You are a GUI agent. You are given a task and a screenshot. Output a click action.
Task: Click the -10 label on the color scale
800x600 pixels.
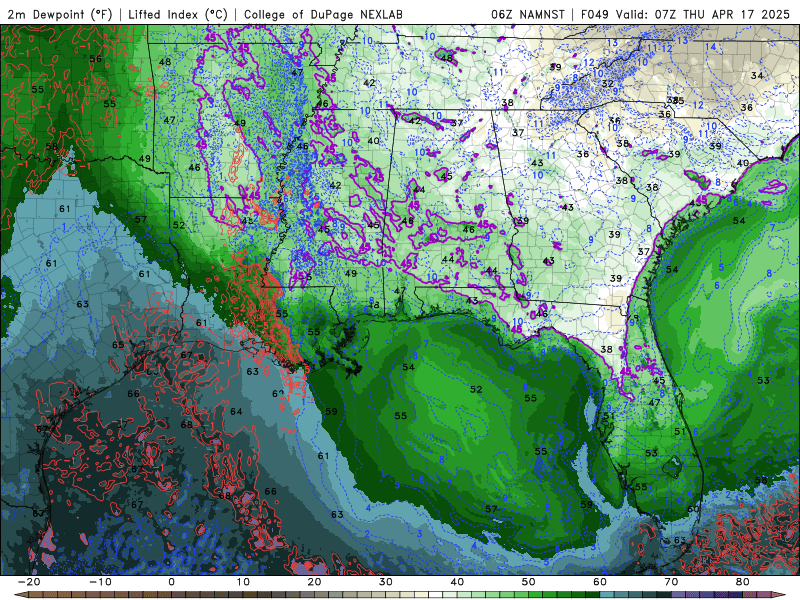point(101,582)
